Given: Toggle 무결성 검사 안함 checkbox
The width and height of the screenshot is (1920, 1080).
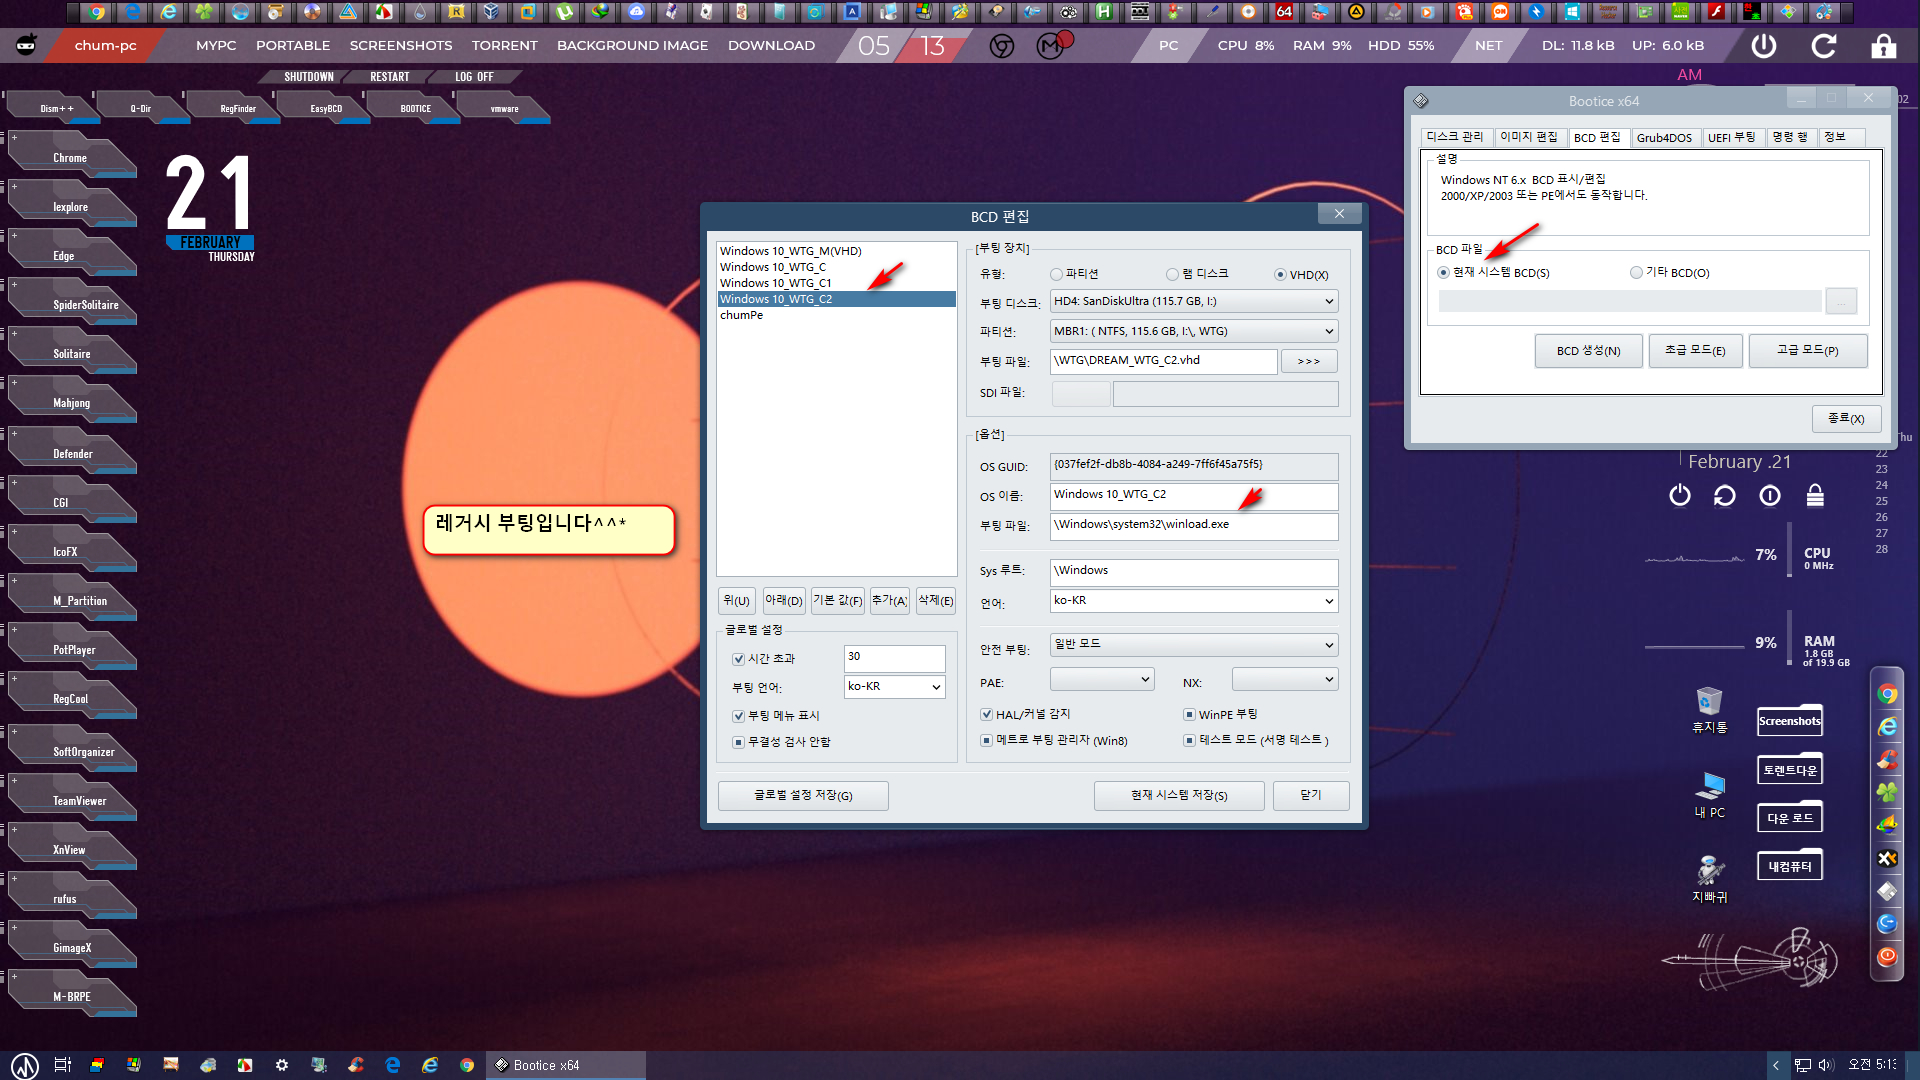Looking at the screenshot, I should (x=738, y=742).
